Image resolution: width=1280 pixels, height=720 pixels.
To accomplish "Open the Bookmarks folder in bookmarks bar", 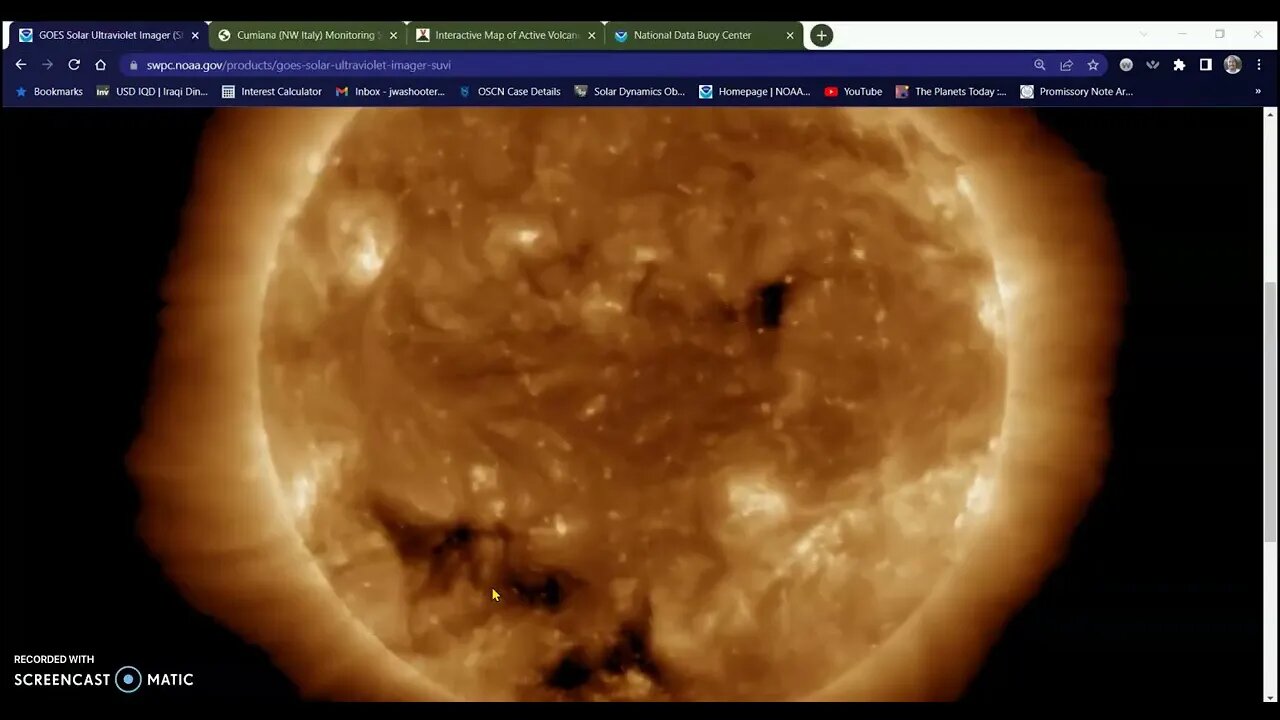I will 49,91.
